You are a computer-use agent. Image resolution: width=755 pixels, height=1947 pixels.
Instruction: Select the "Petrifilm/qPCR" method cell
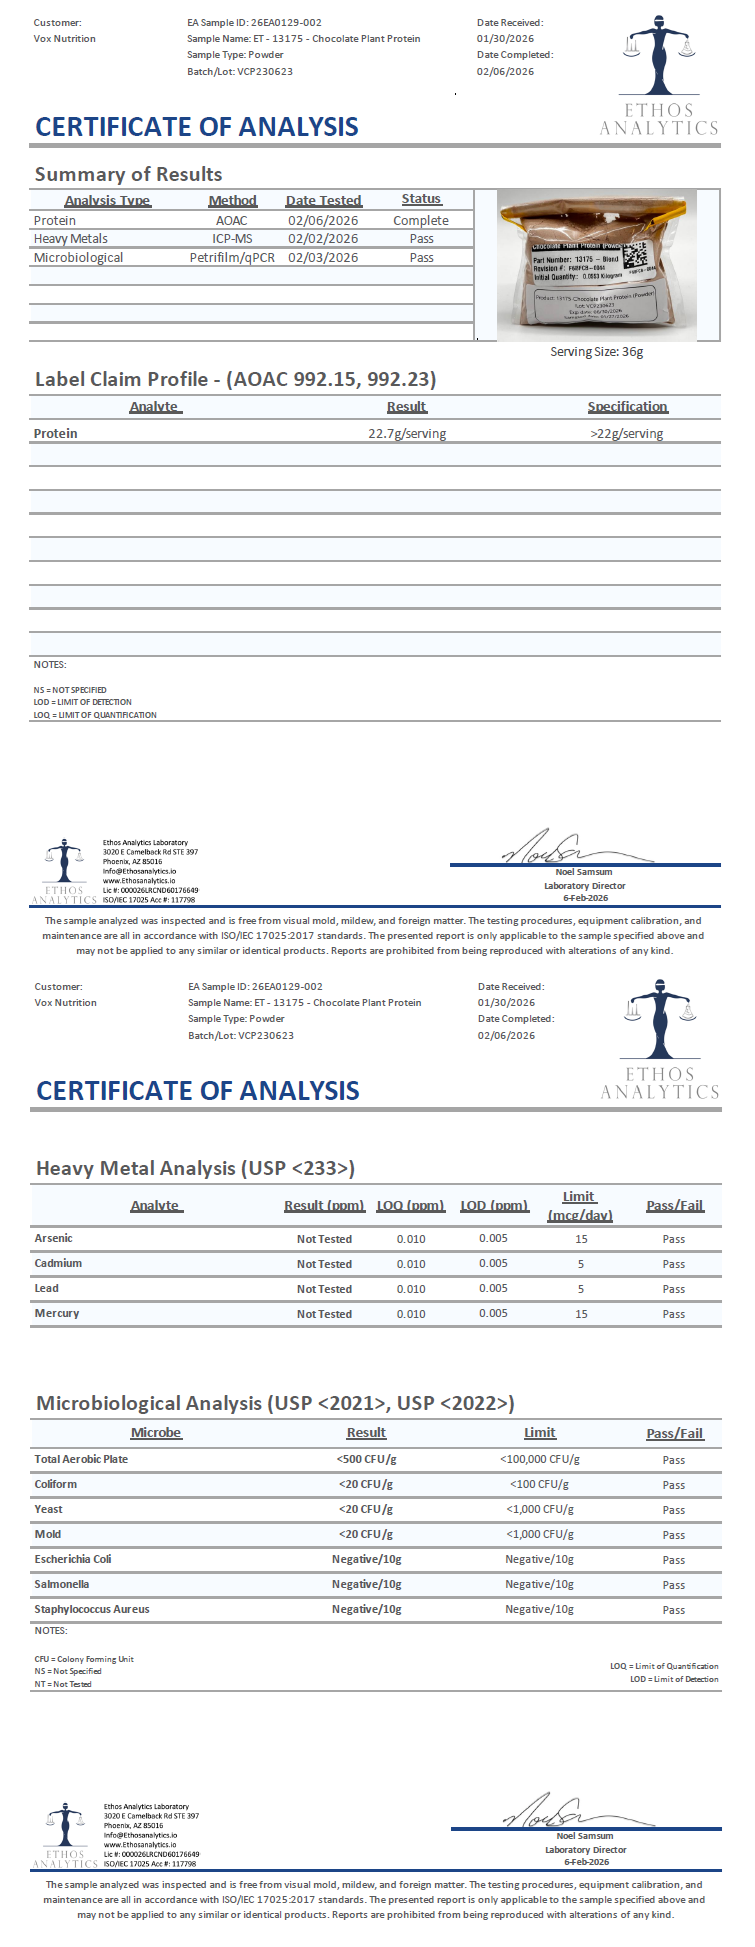tap(232, 258)
